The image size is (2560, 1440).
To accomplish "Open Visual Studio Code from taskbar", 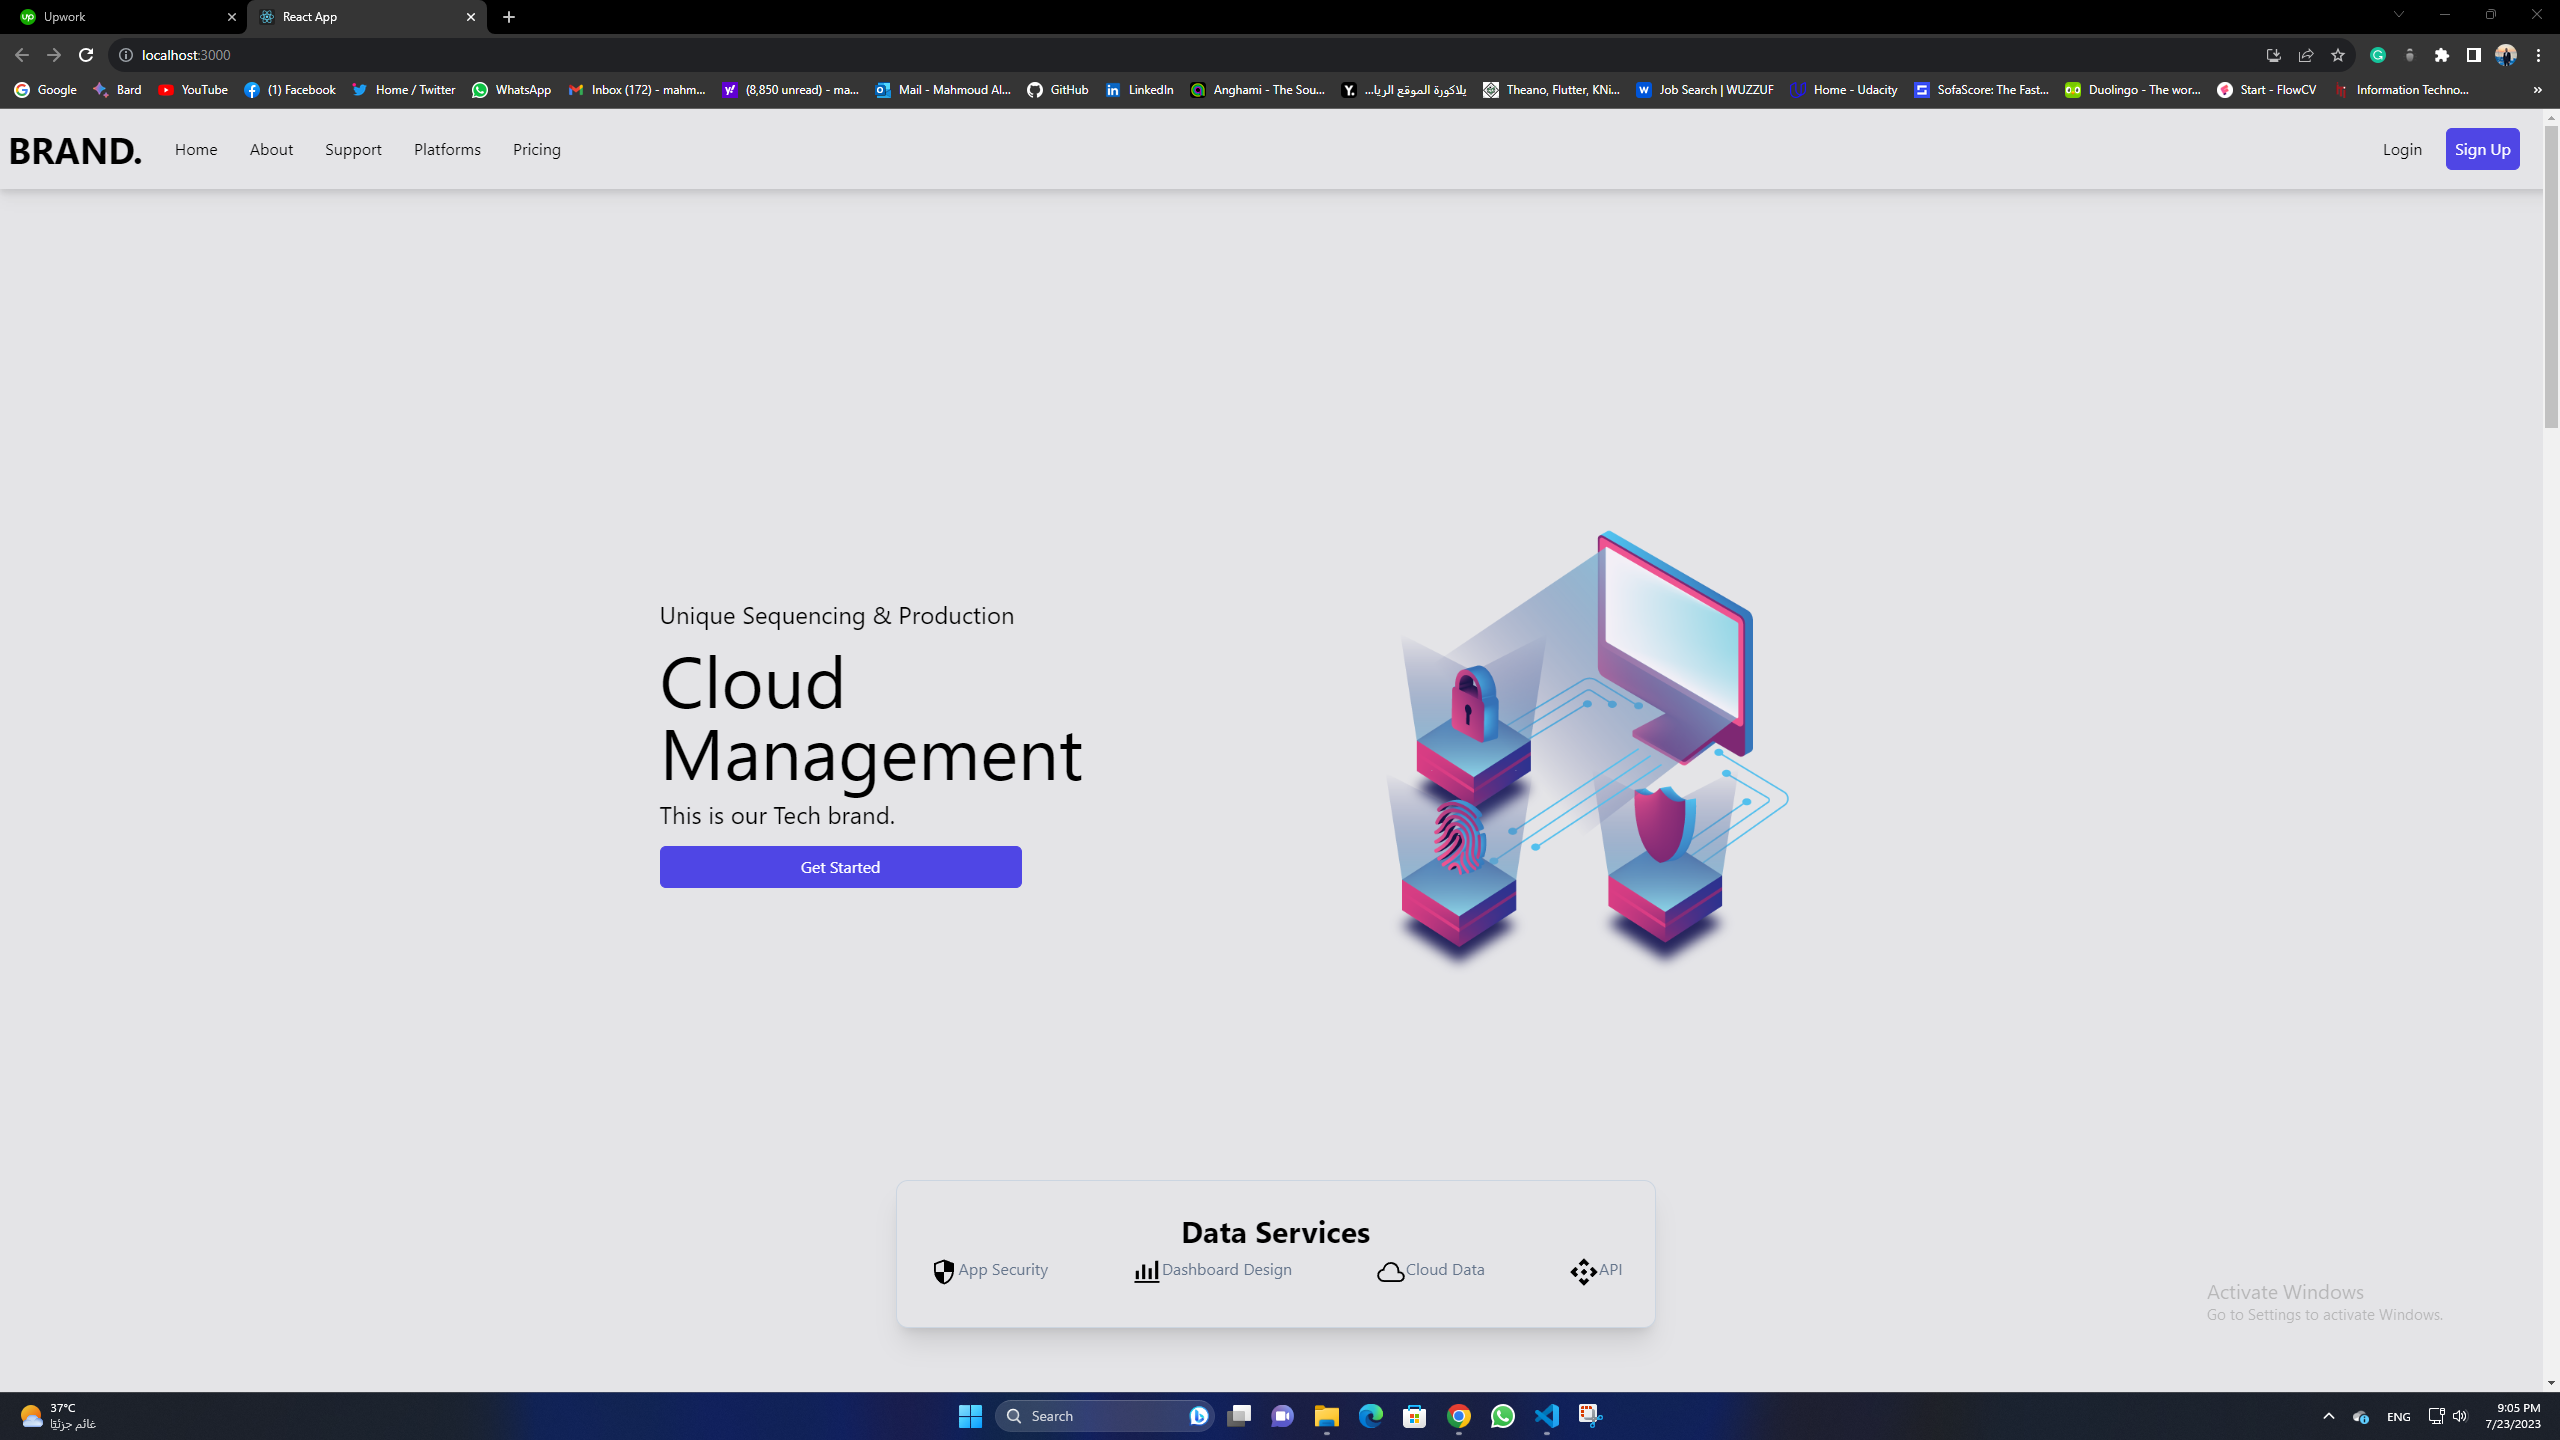I will click(x=1546, y=1416).
